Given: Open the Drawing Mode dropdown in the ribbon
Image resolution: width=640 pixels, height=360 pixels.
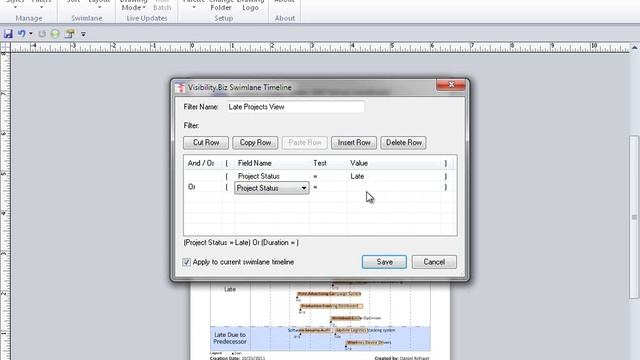Looking at the screenshot, I should (133, 5).
